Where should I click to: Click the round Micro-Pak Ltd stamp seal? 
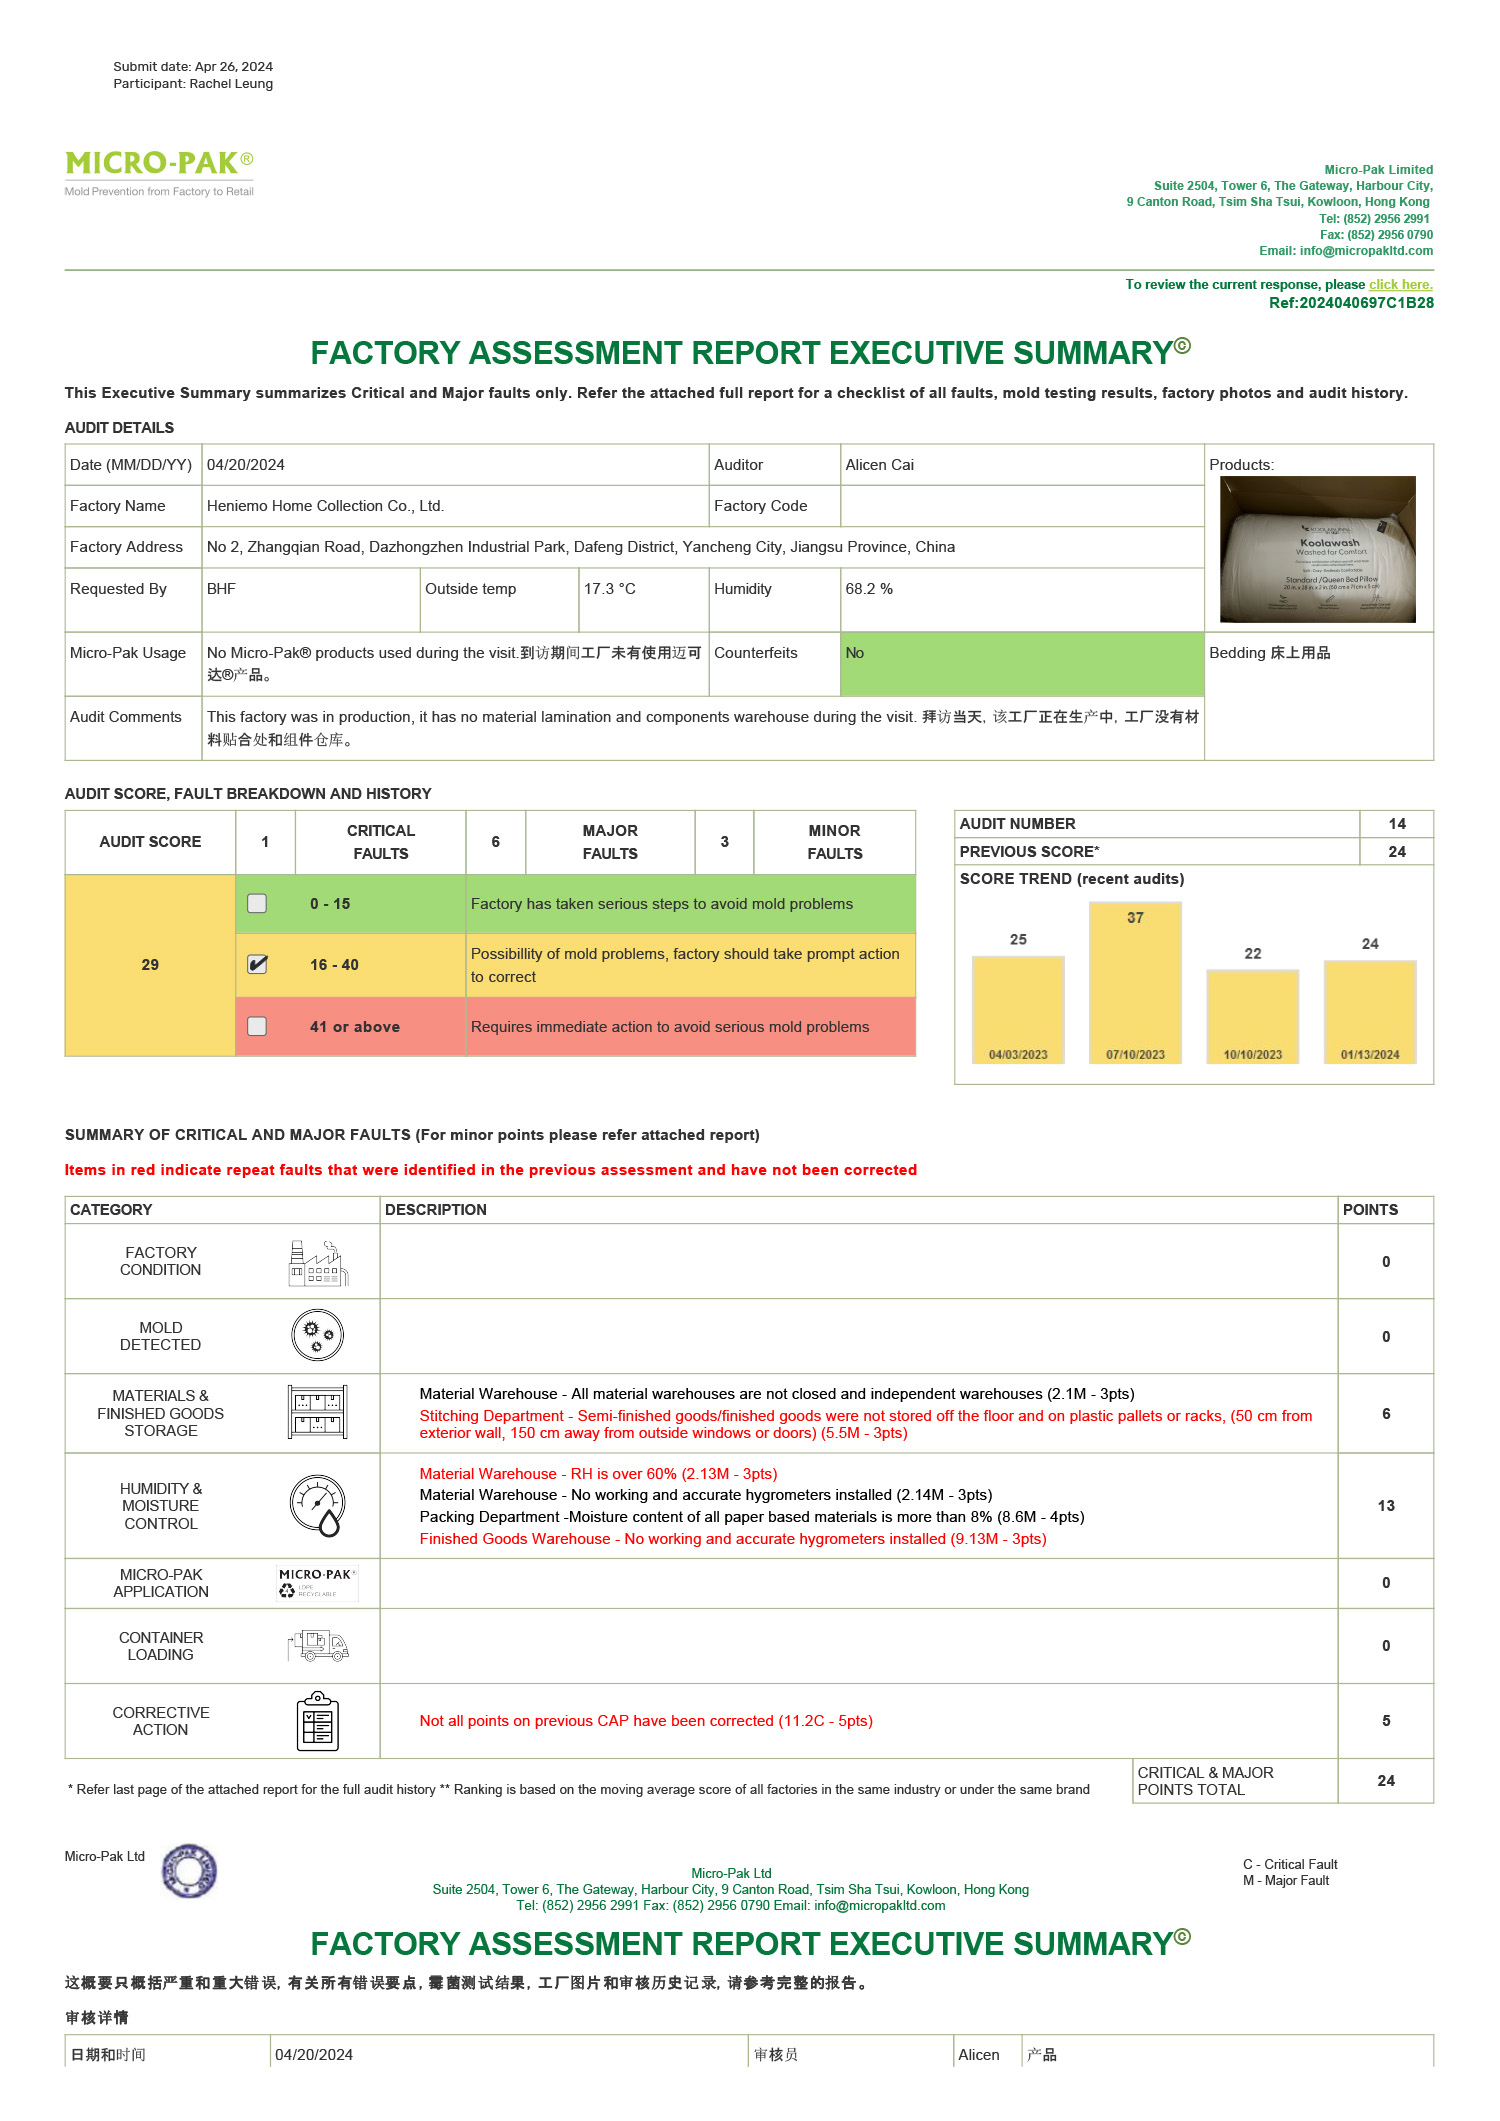pyautogui.click(x=189, y=1871)
